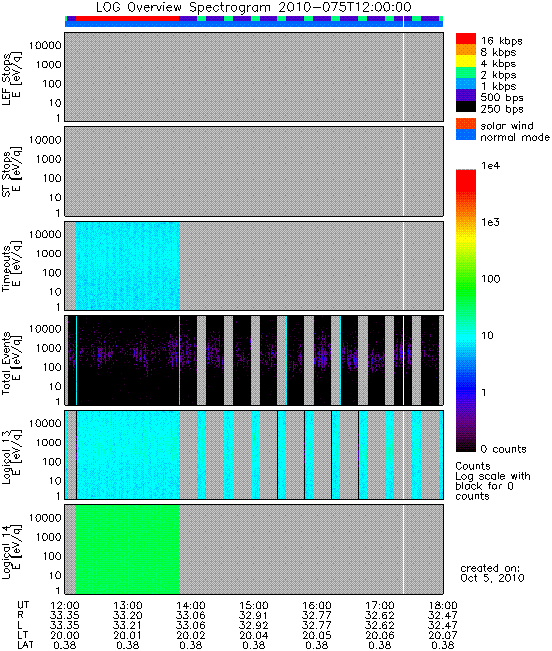Click the red telemetry bar segment at top
This screenshot has height=651, width=552.
(x=127, y=19)
